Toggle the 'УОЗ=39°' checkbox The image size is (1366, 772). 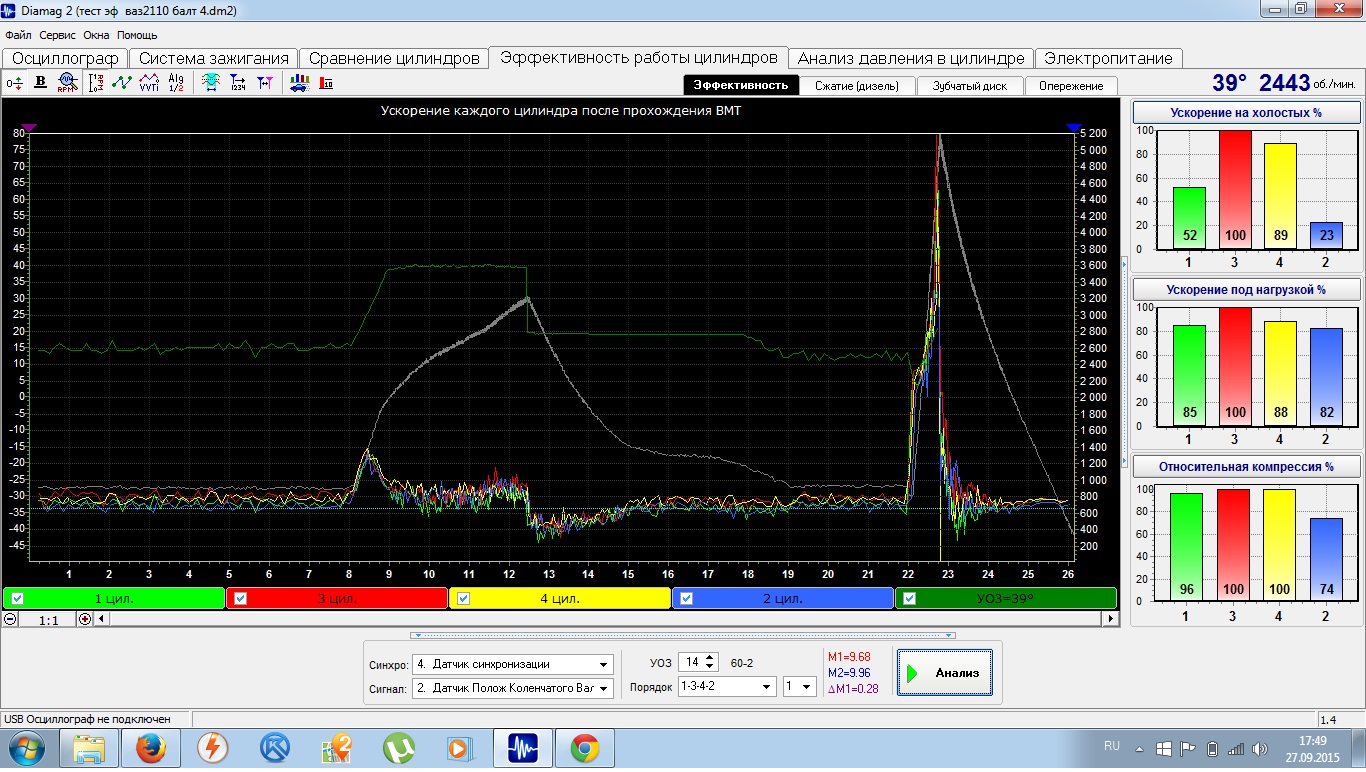[x=909, y=599]
